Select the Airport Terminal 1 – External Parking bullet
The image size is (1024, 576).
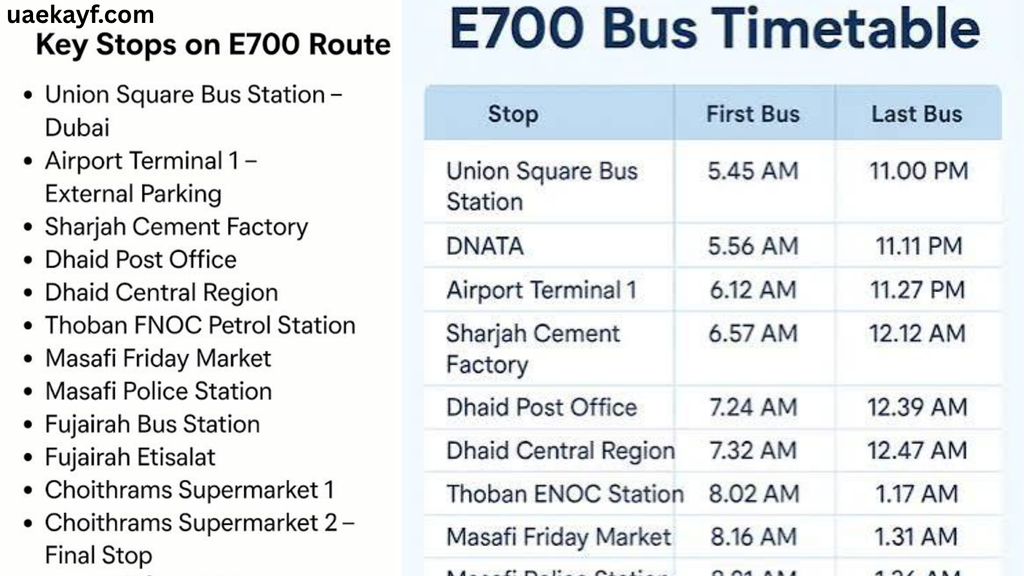click(151, 177)
